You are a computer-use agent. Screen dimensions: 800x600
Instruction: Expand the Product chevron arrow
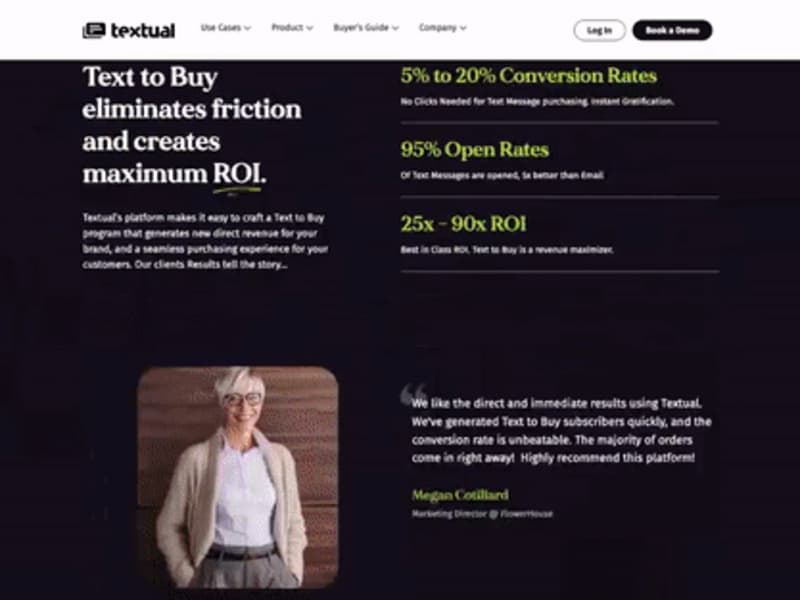click(x=310, y=28)
